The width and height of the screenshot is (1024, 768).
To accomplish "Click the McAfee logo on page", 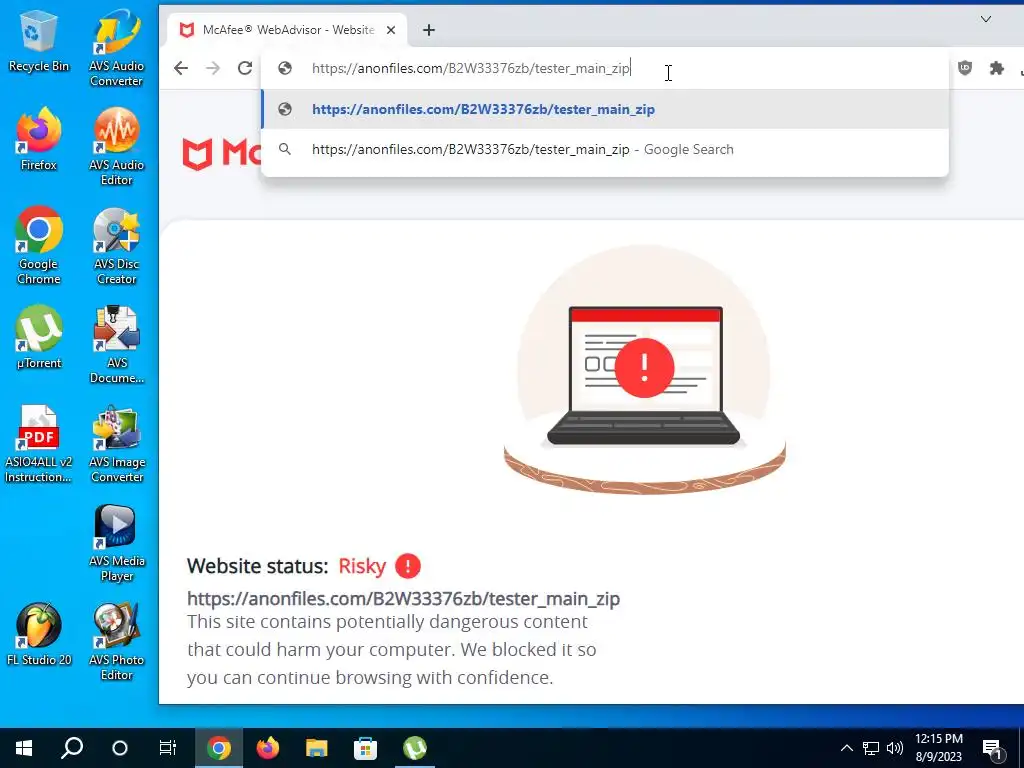I will (221, 154).
